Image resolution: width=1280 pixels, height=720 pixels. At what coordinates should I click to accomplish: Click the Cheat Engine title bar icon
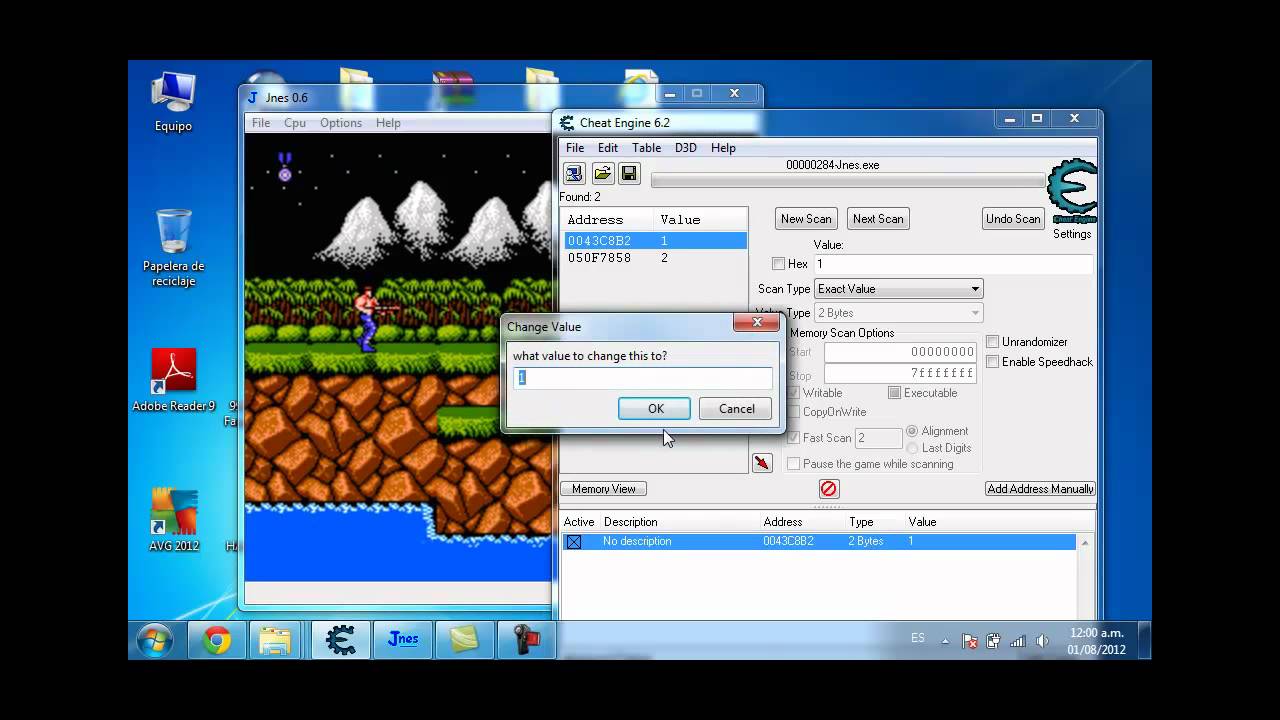point(567,123)
